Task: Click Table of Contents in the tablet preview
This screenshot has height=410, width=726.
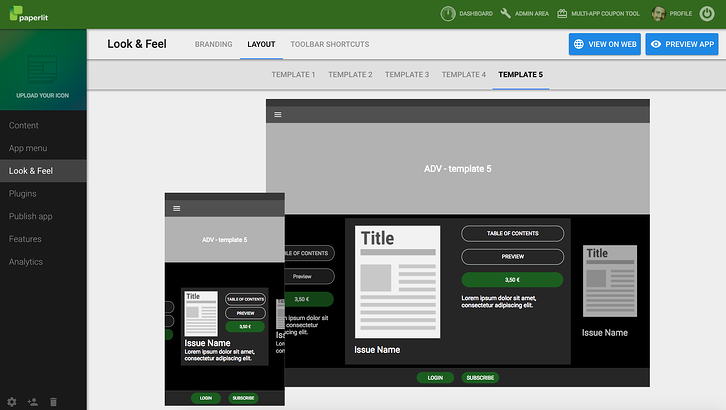Action: (513, 234)
